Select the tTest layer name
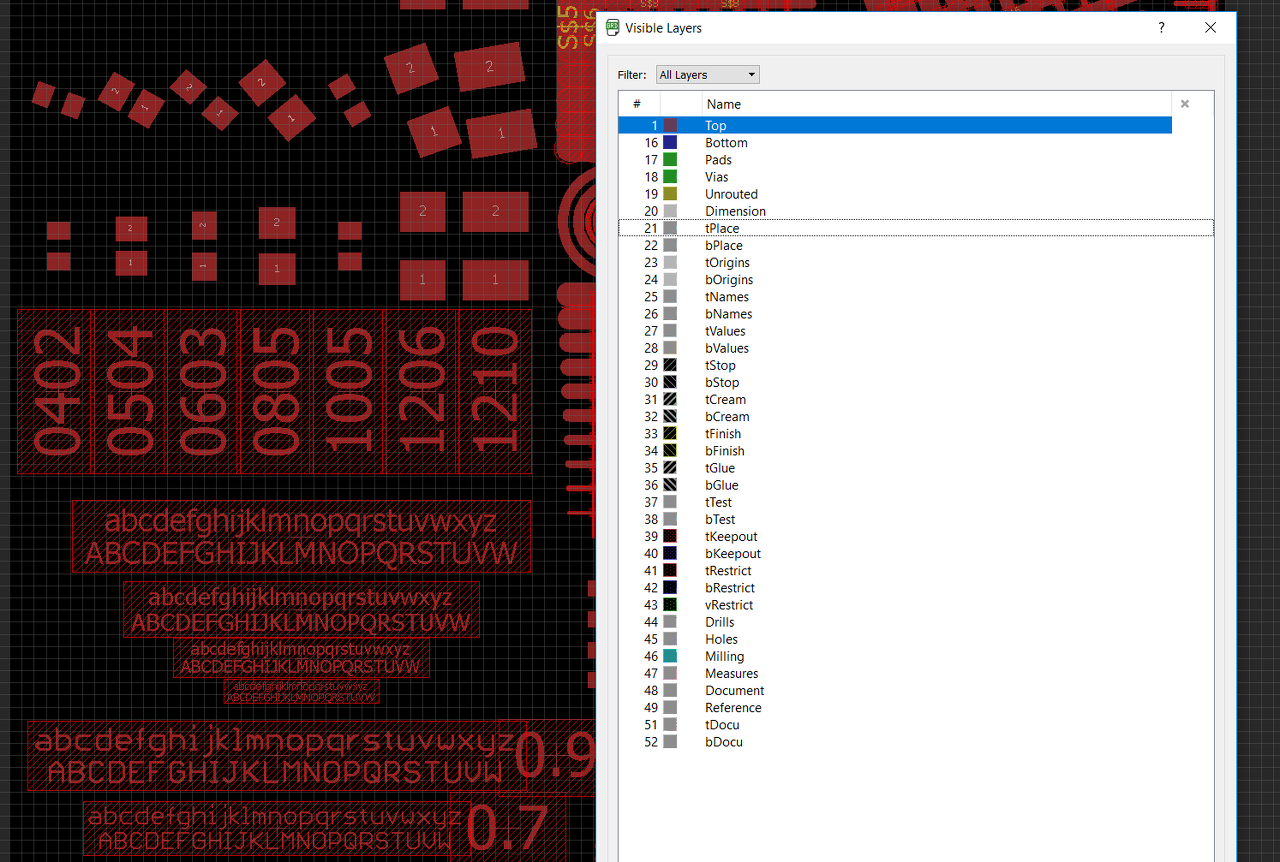1280x862 pixels. tap(718, 502)
